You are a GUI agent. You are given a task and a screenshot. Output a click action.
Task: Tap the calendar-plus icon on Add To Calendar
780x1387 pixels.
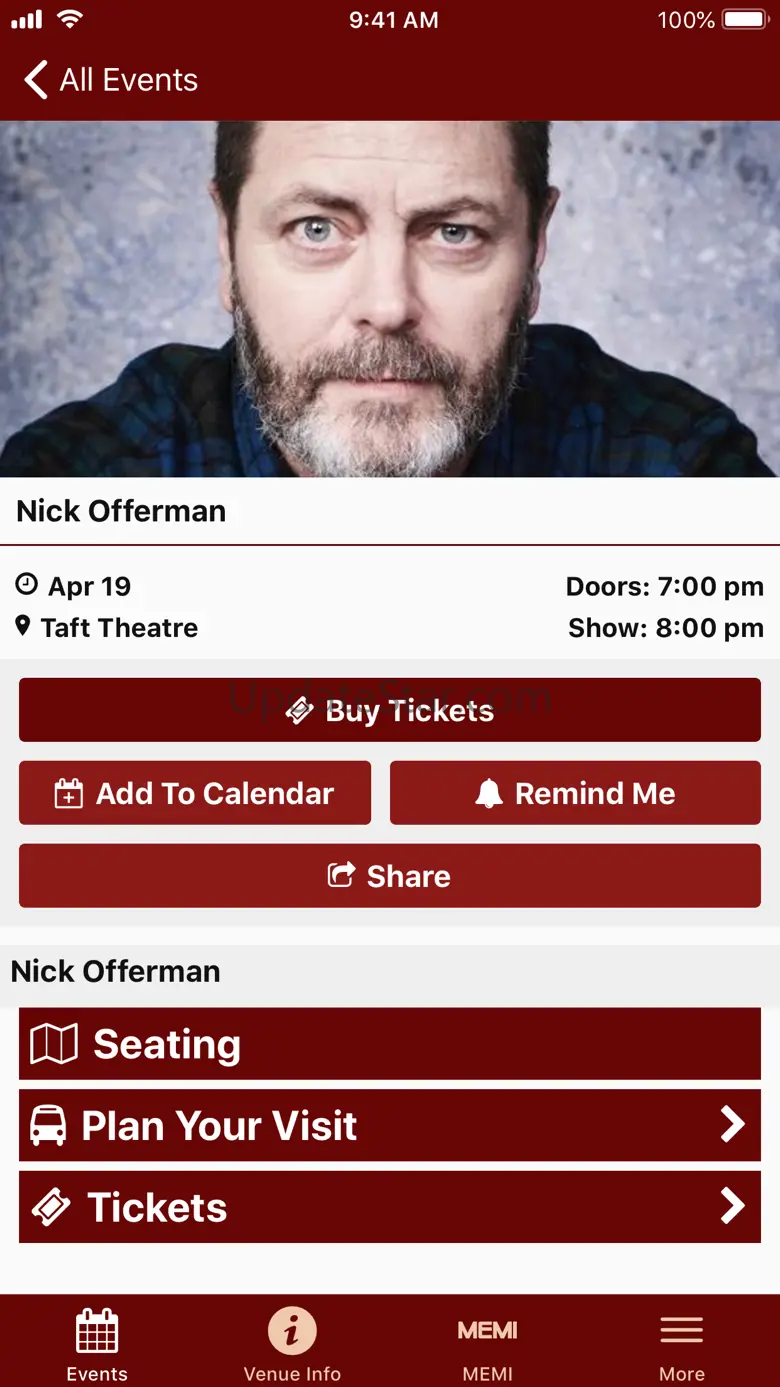[68, 794]
